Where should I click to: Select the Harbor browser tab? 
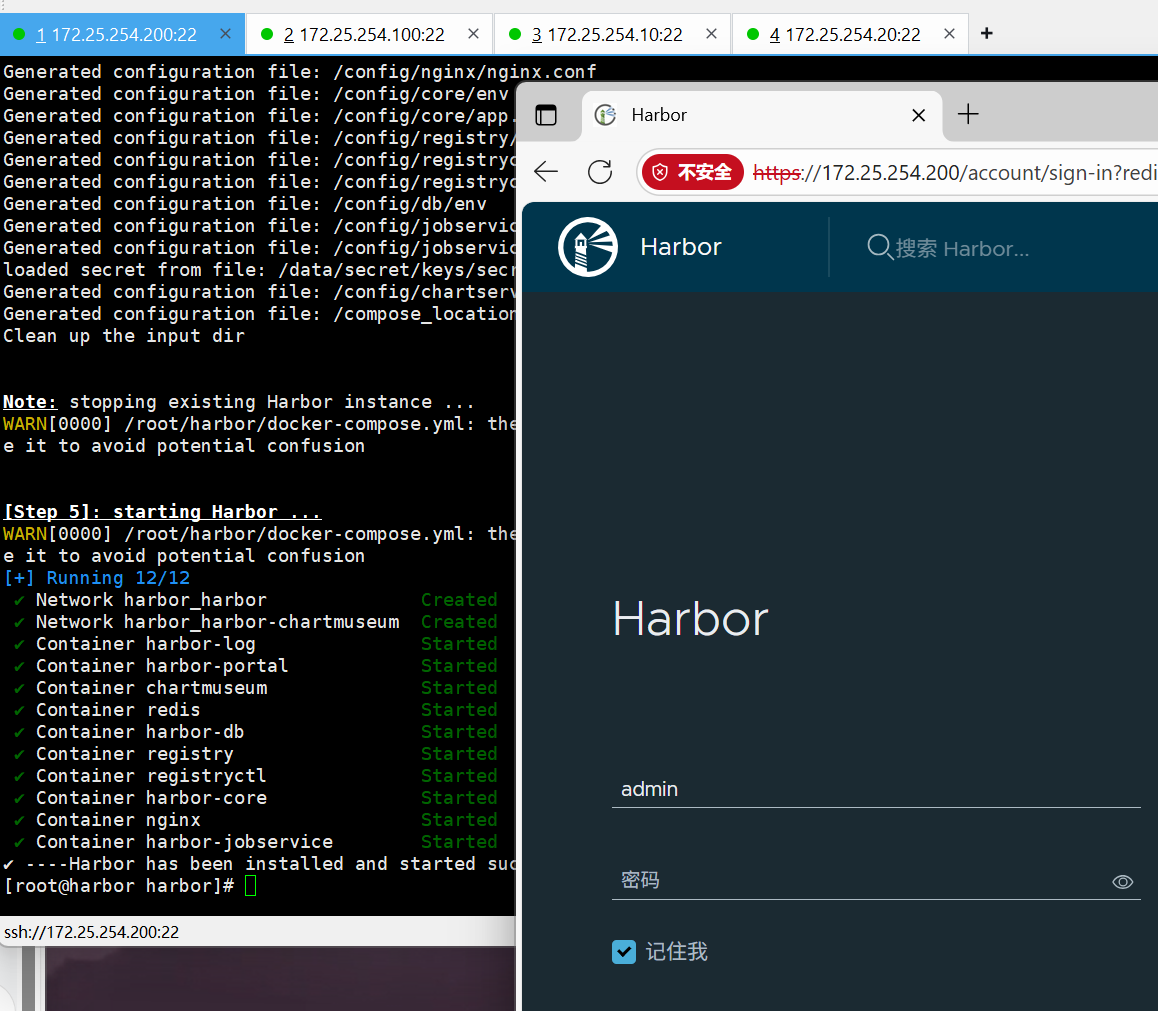pyautogui.click(x=761, y=115)
